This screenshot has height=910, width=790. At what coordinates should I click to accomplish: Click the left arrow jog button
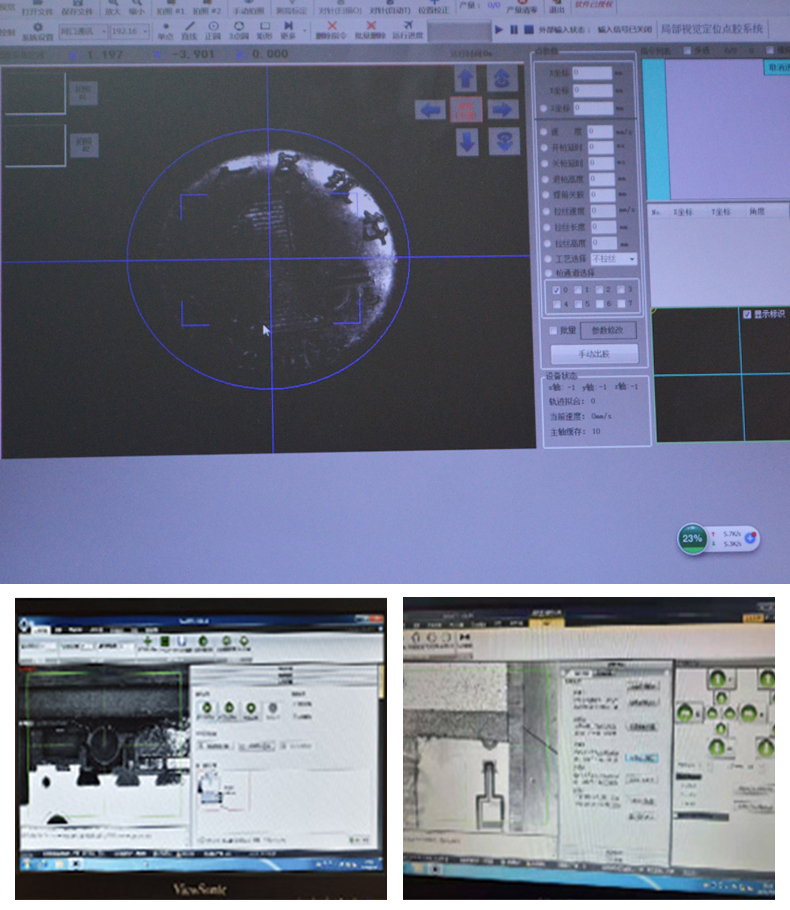tap(431, 110)
